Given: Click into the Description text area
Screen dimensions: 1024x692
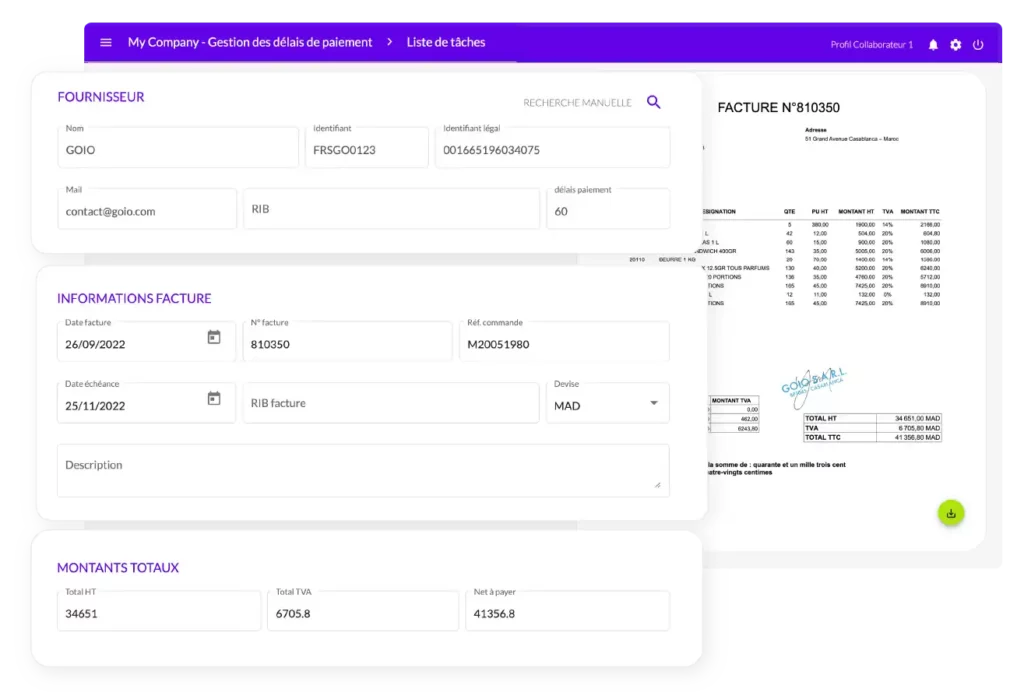Looking at the screenshot, I should (x=363, y=470).
